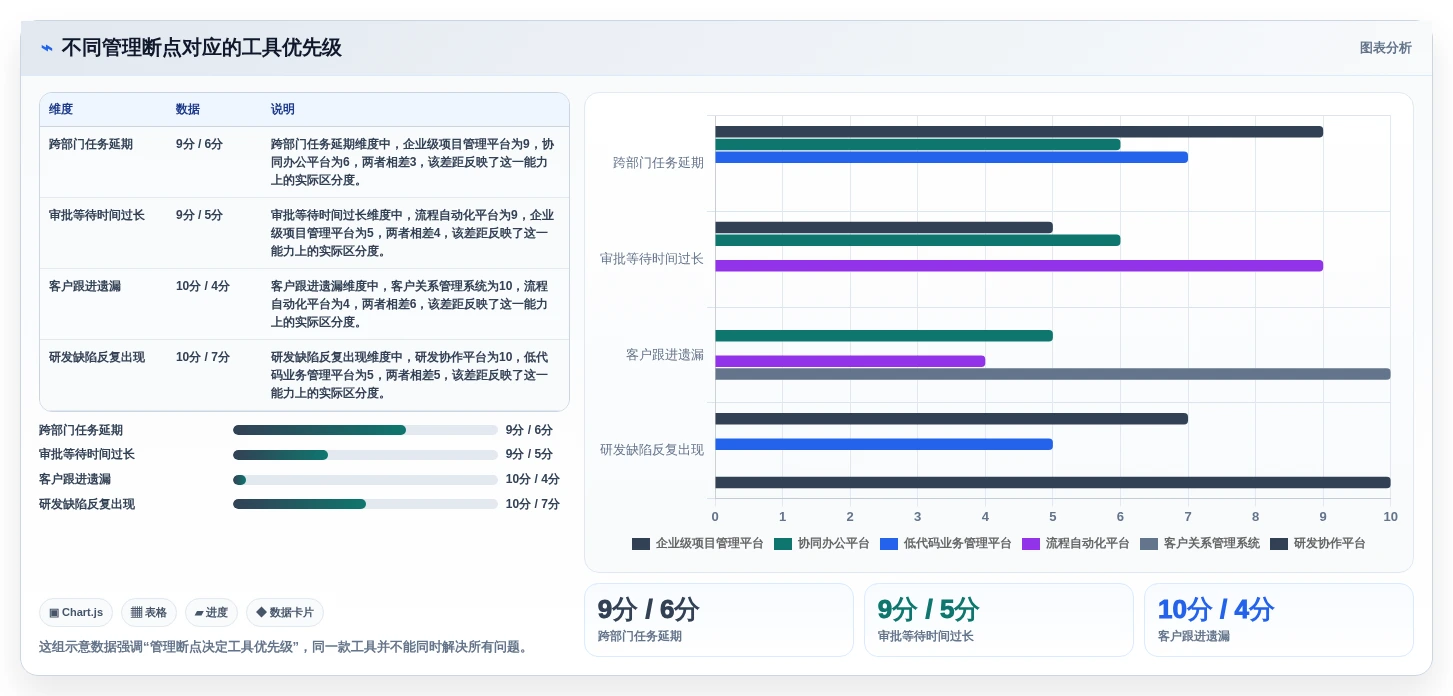The image size is (1453, 696).
Task: Click the 审批等待时间过长 row description text
Action: (x=412, y=233)
